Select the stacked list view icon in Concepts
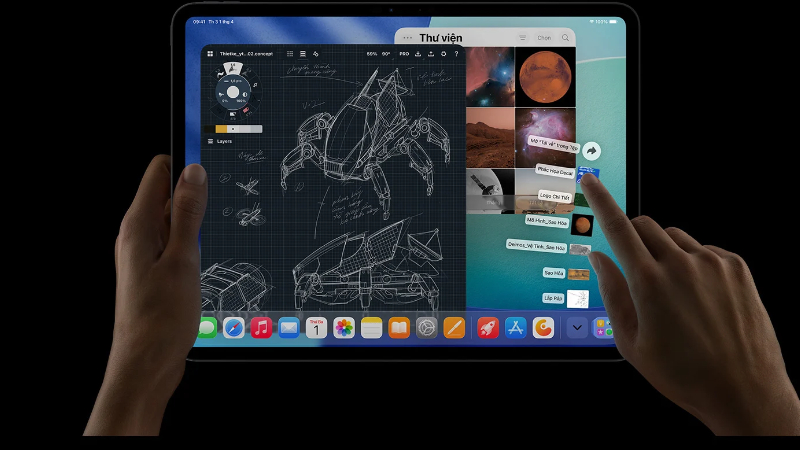Image resolution: width=800 pixels, height=450 pixels. 303,54
